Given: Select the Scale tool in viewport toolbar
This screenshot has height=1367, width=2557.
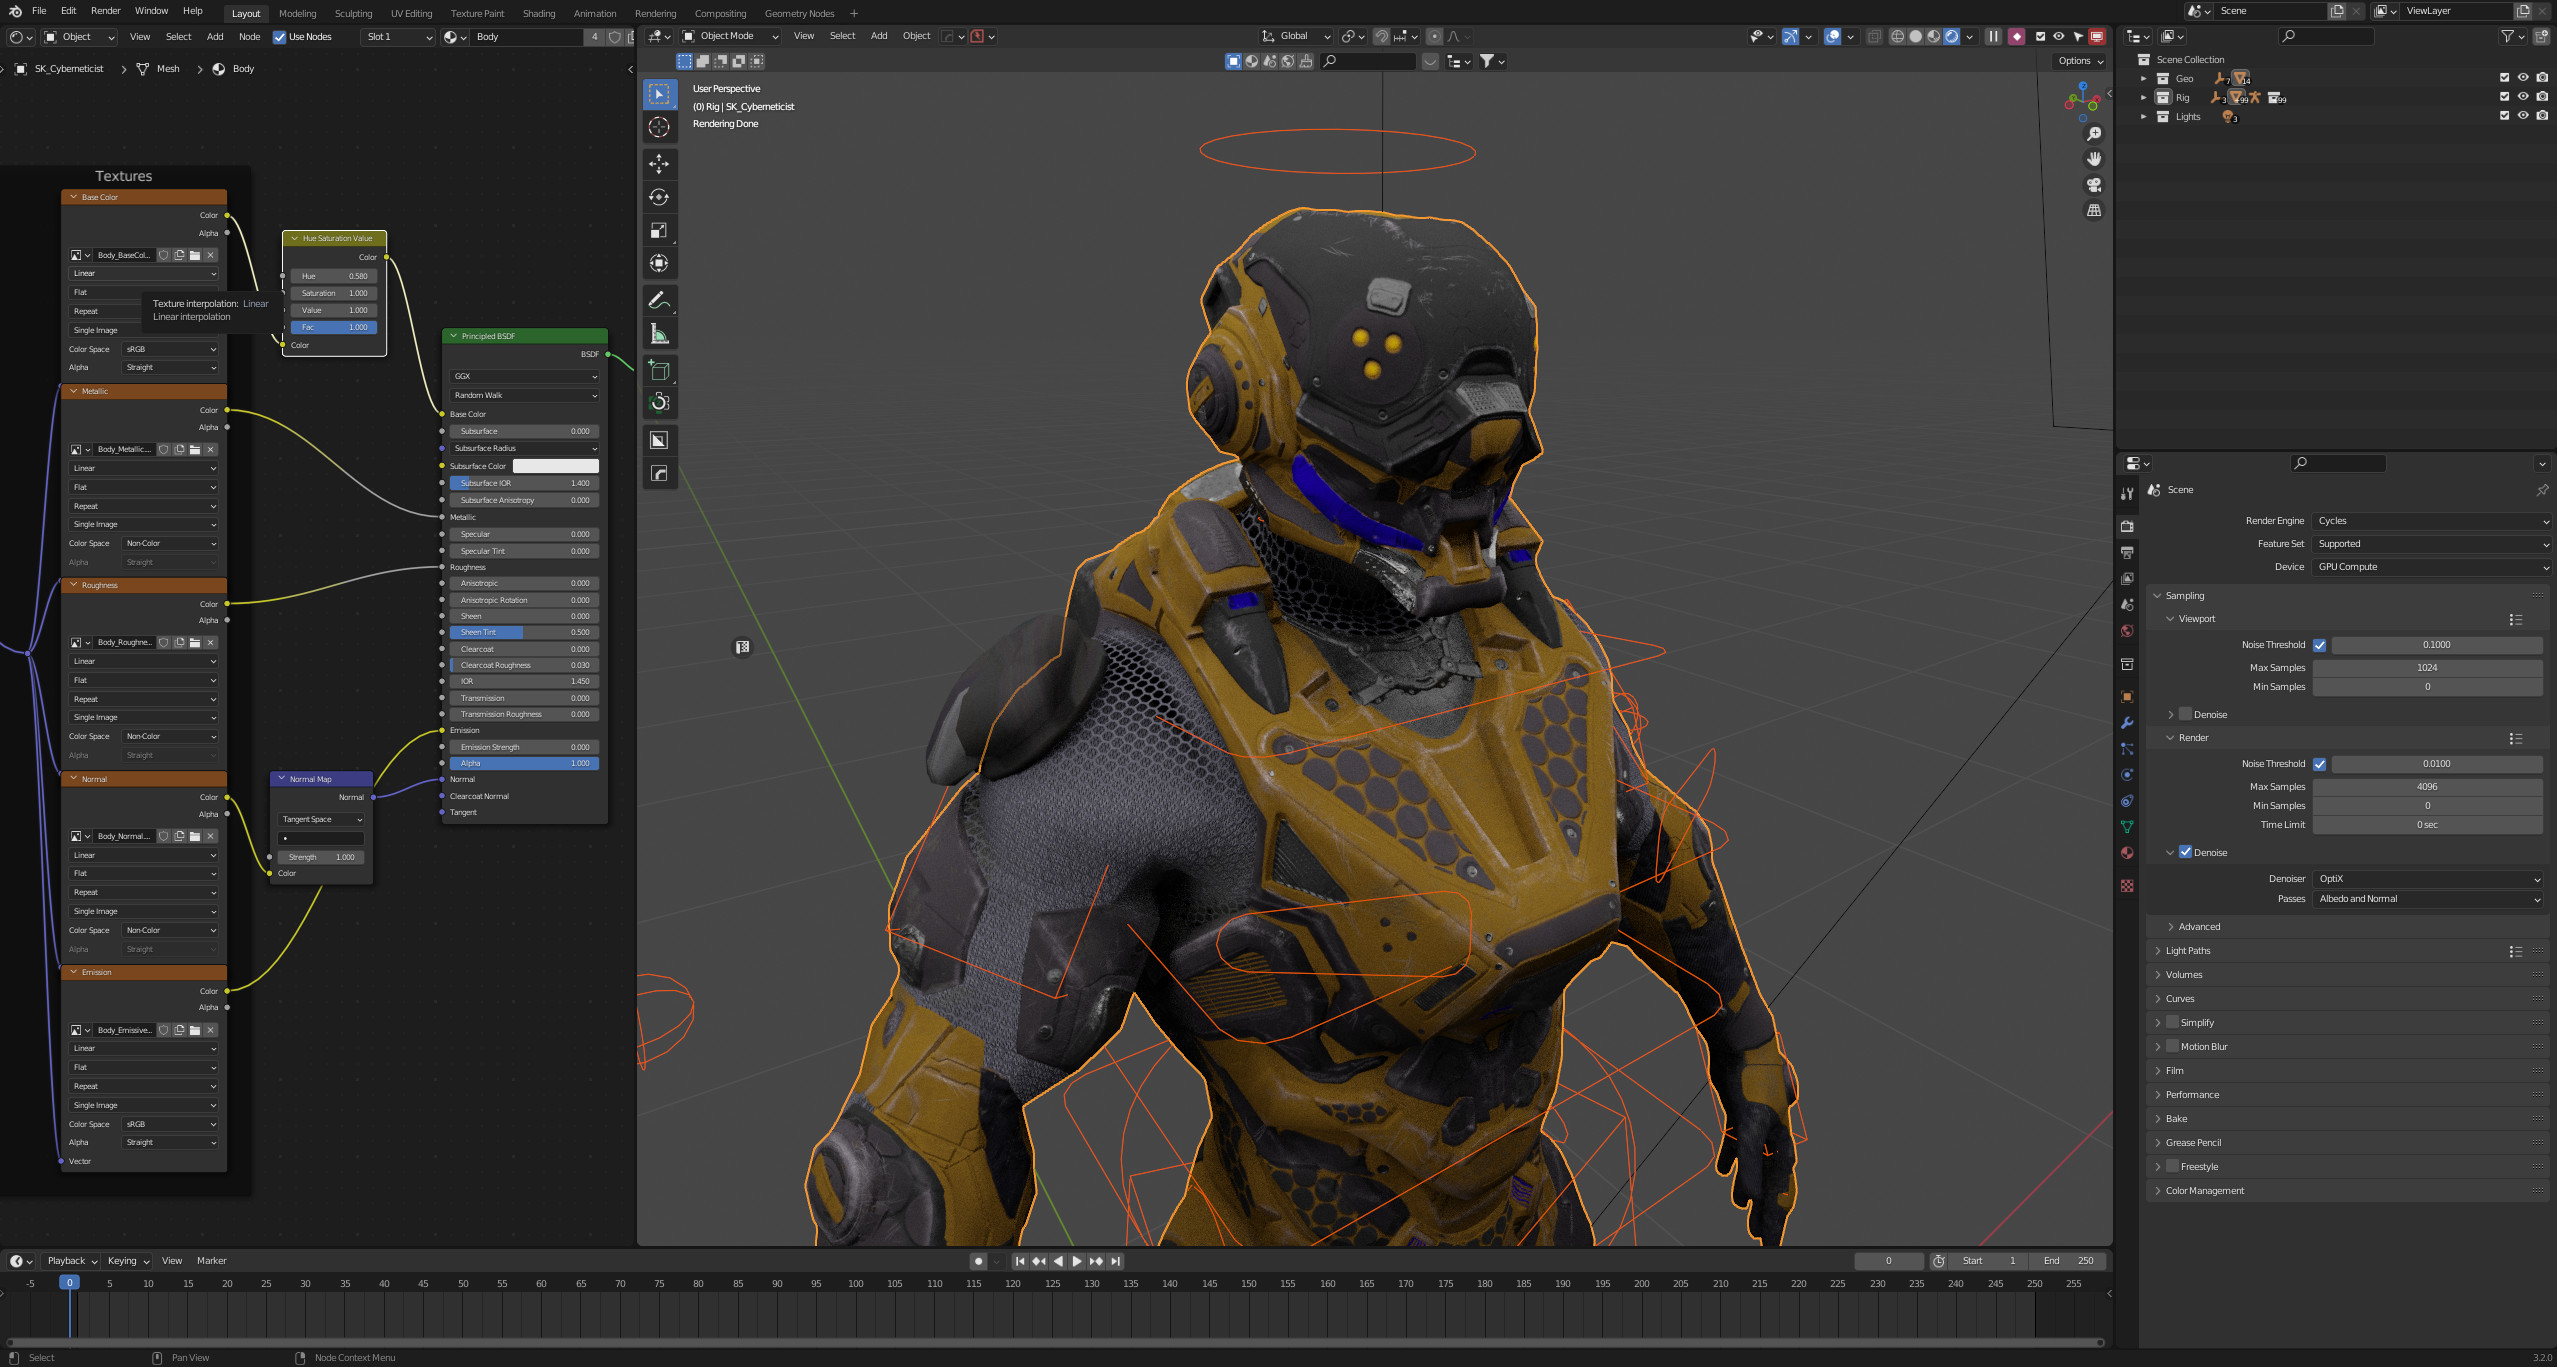Looking at the screenshot, I should [x=659, y=230].
